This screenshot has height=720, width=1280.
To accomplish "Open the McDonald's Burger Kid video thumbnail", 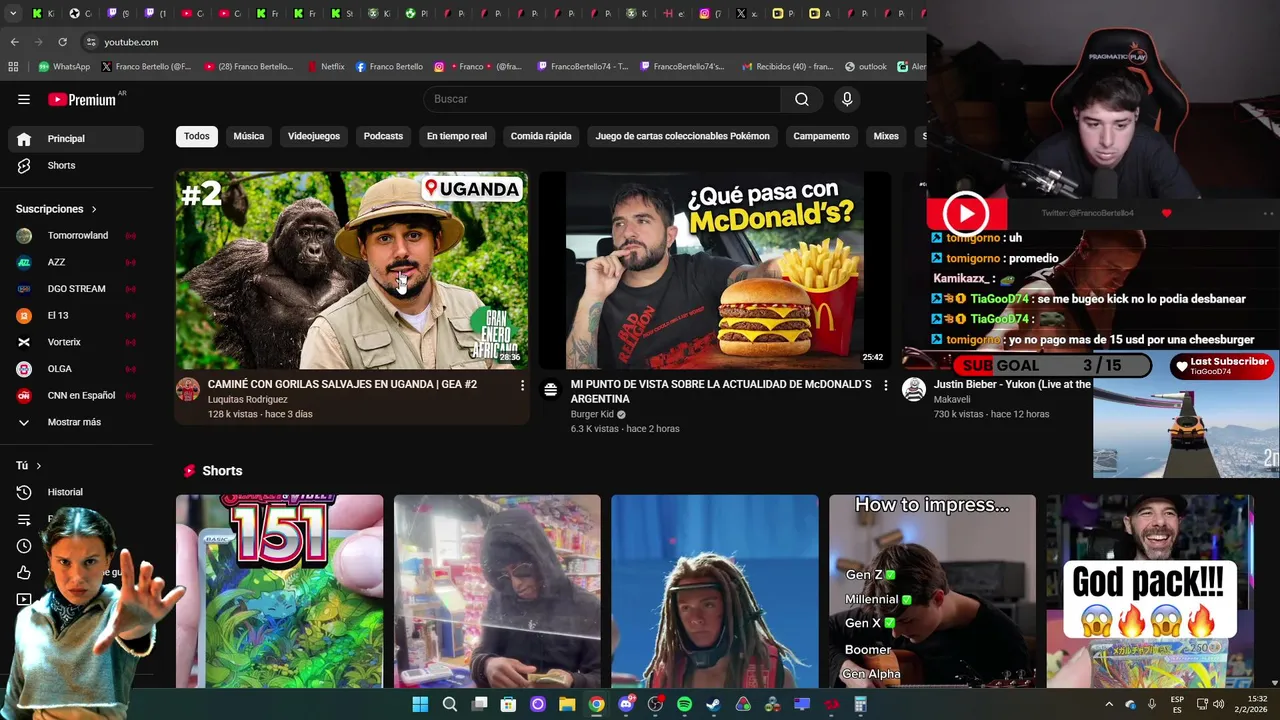I will click(x=714, y=270).
